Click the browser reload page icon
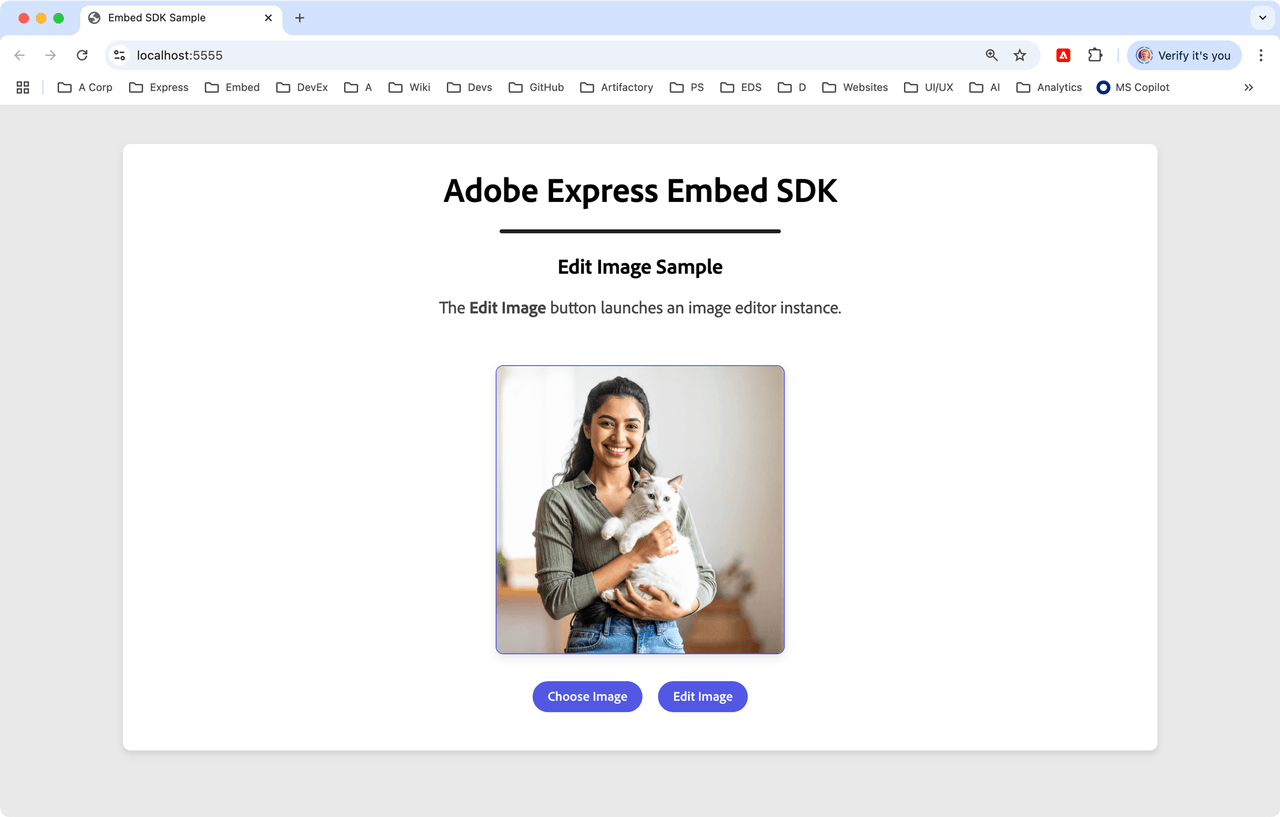 82,56
